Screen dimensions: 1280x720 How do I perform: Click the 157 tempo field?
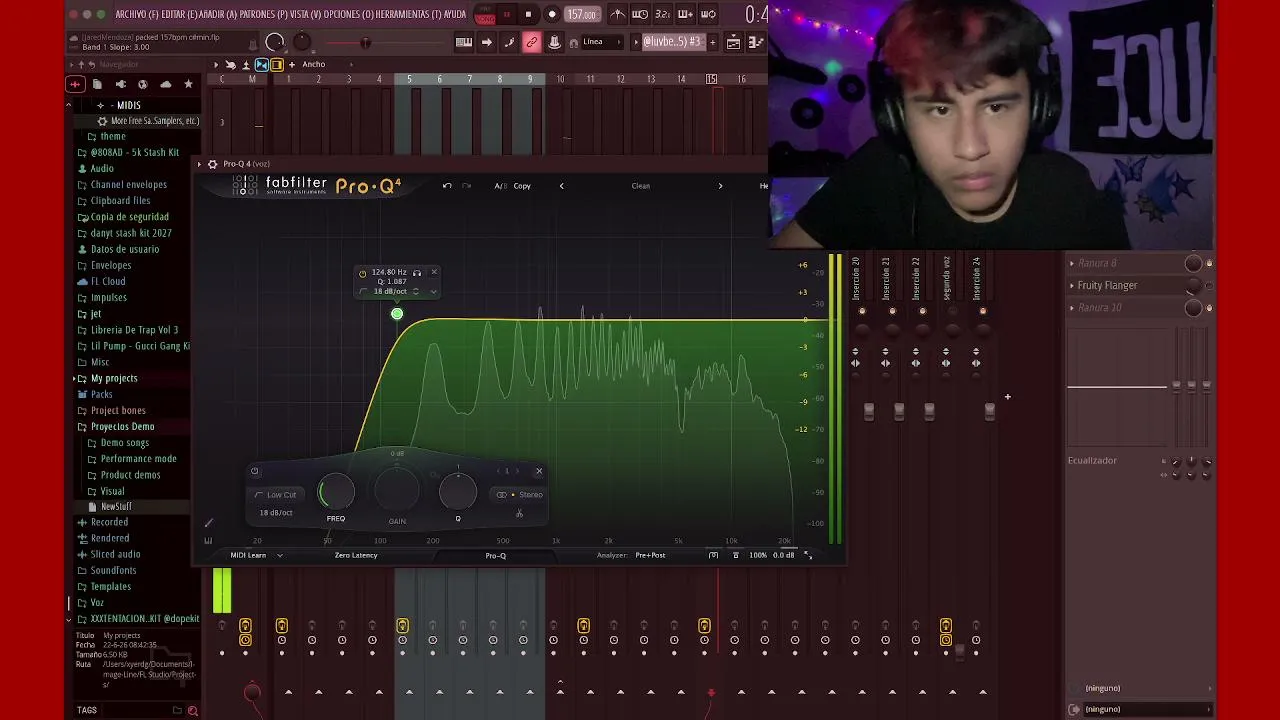point(581,15)
